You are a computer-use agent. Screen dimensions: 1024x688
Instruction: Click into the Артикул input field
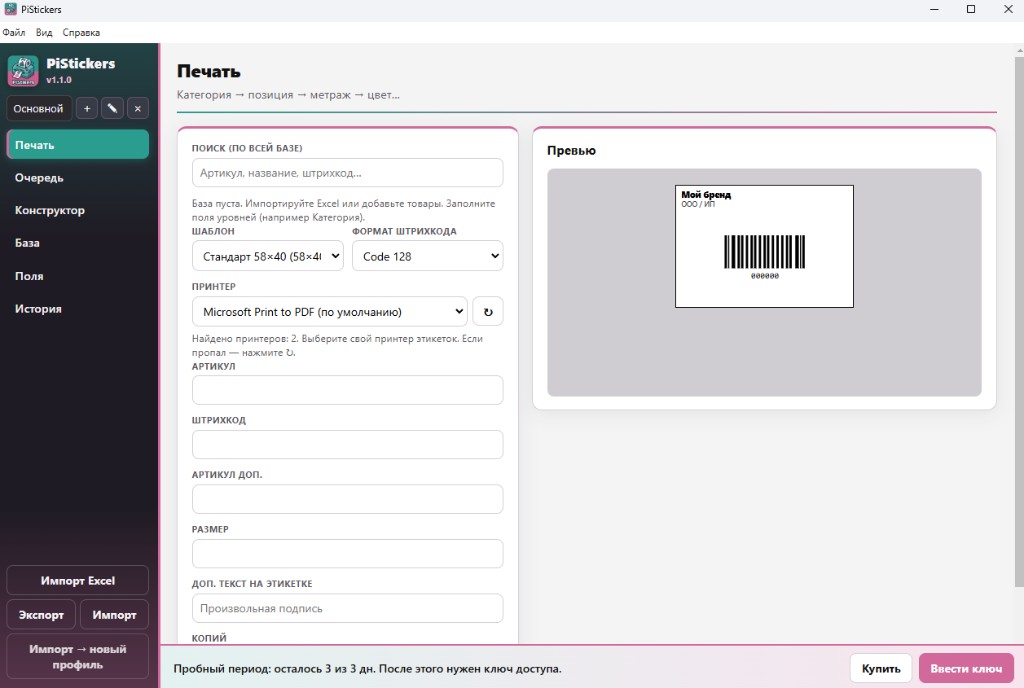click(x=347, y=390)
